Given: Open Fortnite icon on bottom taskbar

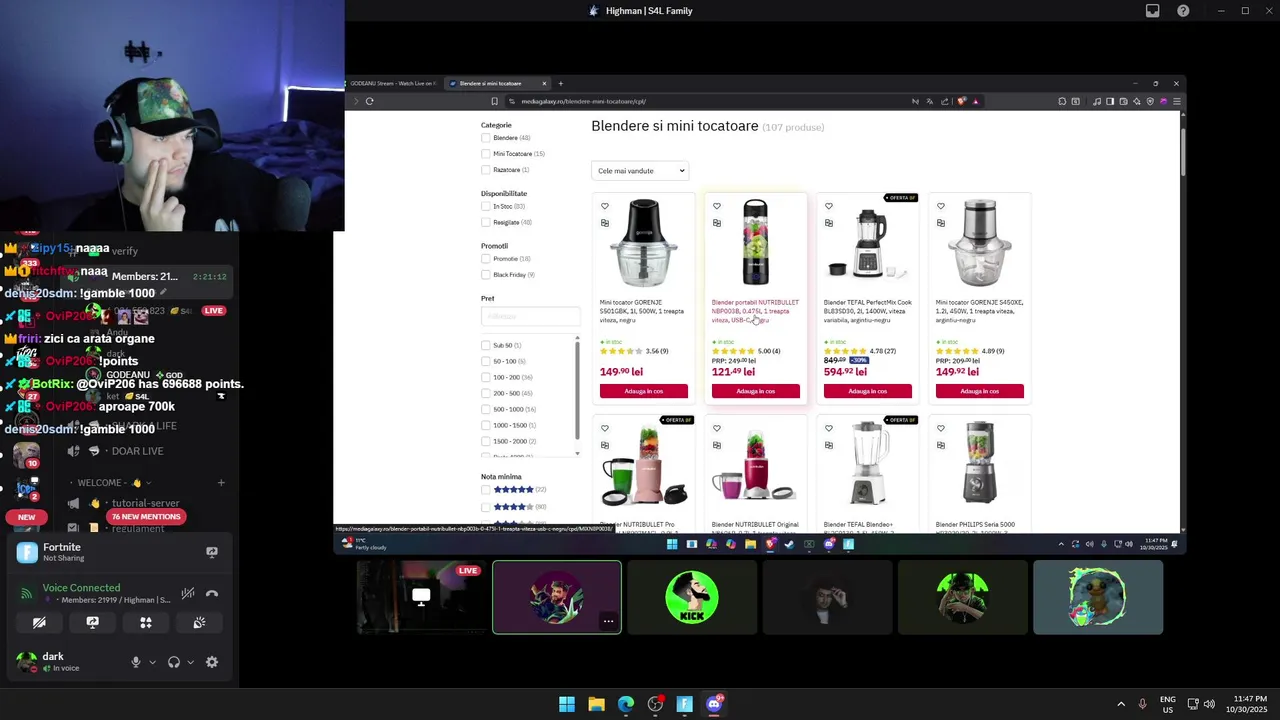Looking at the screenshot, I should tap(685, 704).
